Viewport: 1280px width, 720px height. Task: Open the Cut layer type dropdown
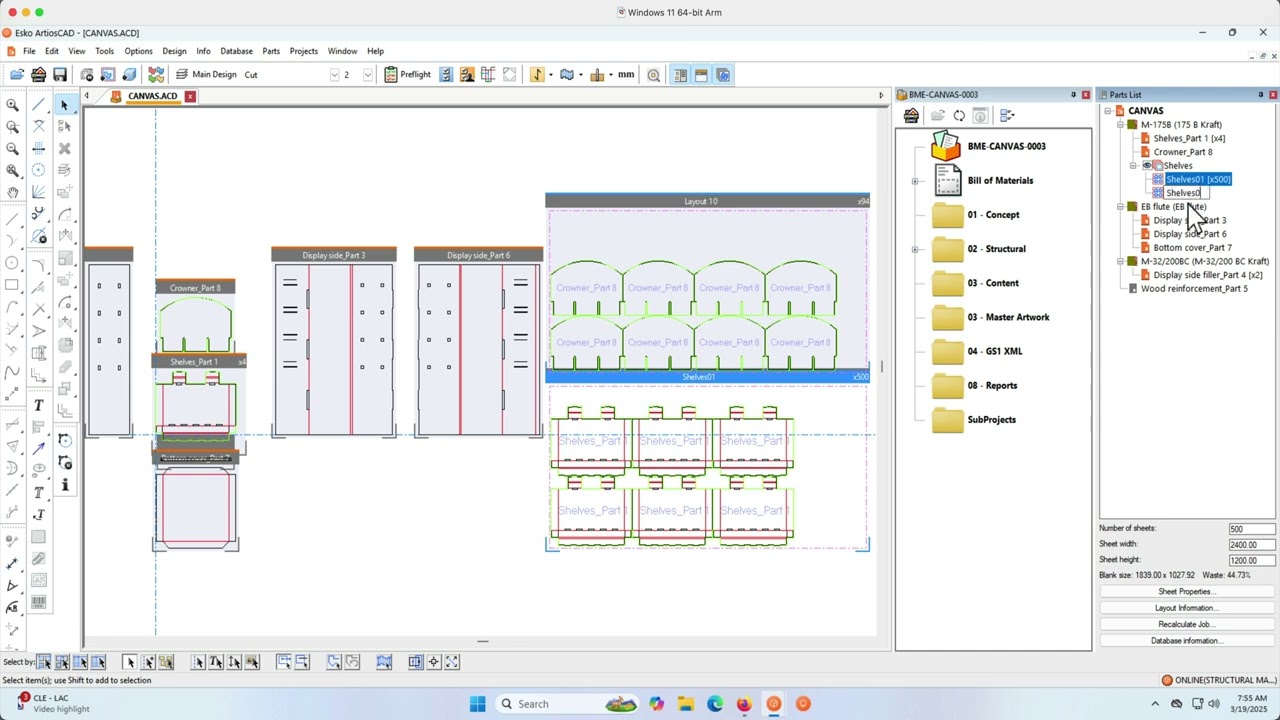(334, 75)
